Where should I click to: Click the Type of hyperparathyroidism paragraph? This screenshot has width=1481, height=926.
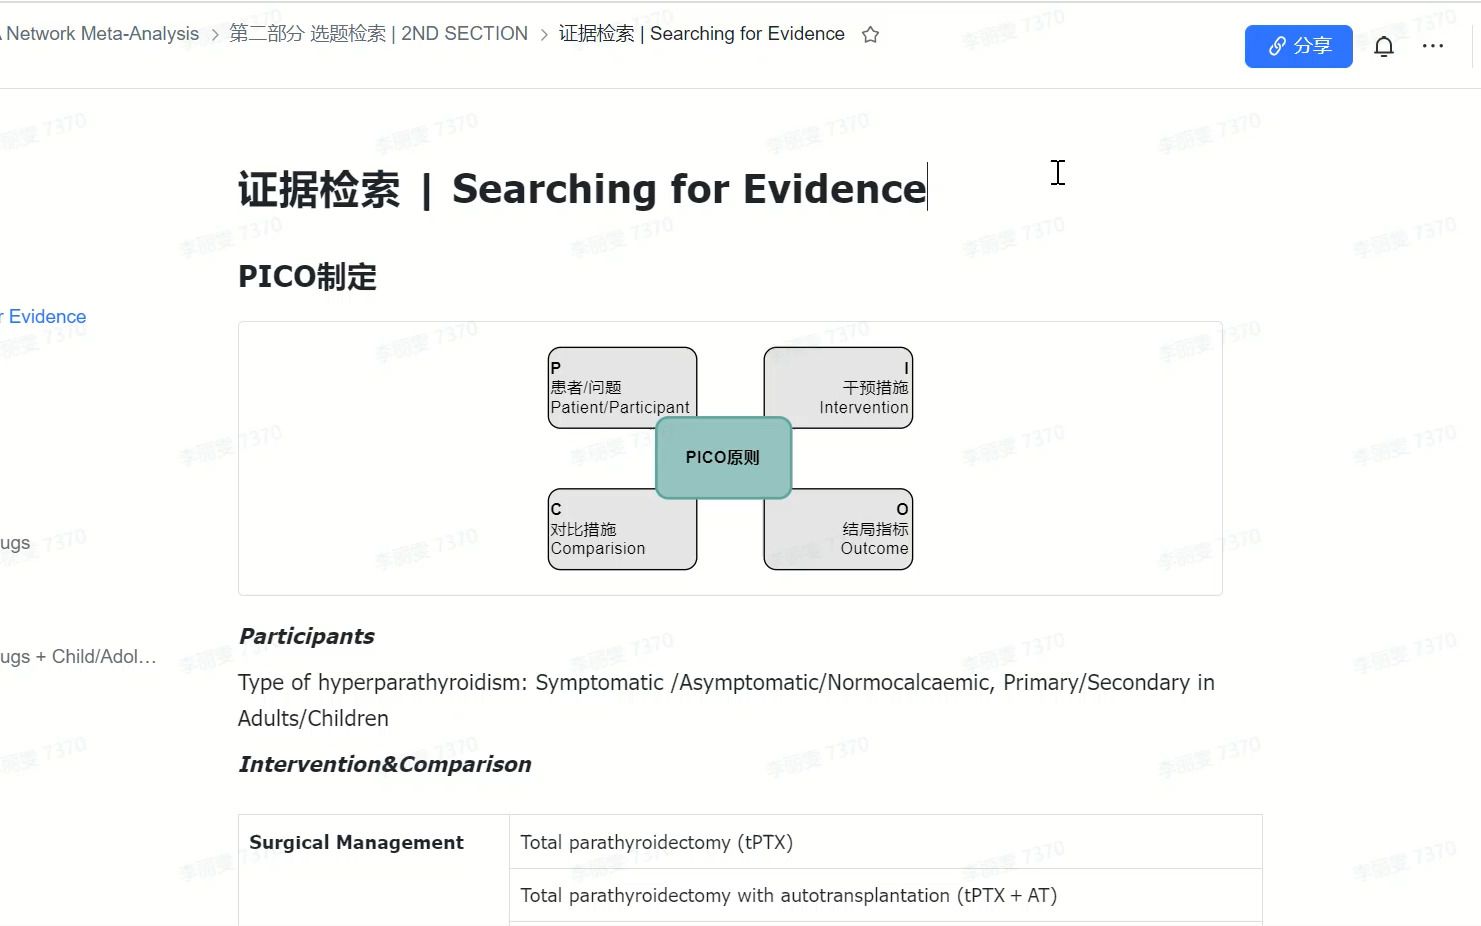click(x=726, y=700)
